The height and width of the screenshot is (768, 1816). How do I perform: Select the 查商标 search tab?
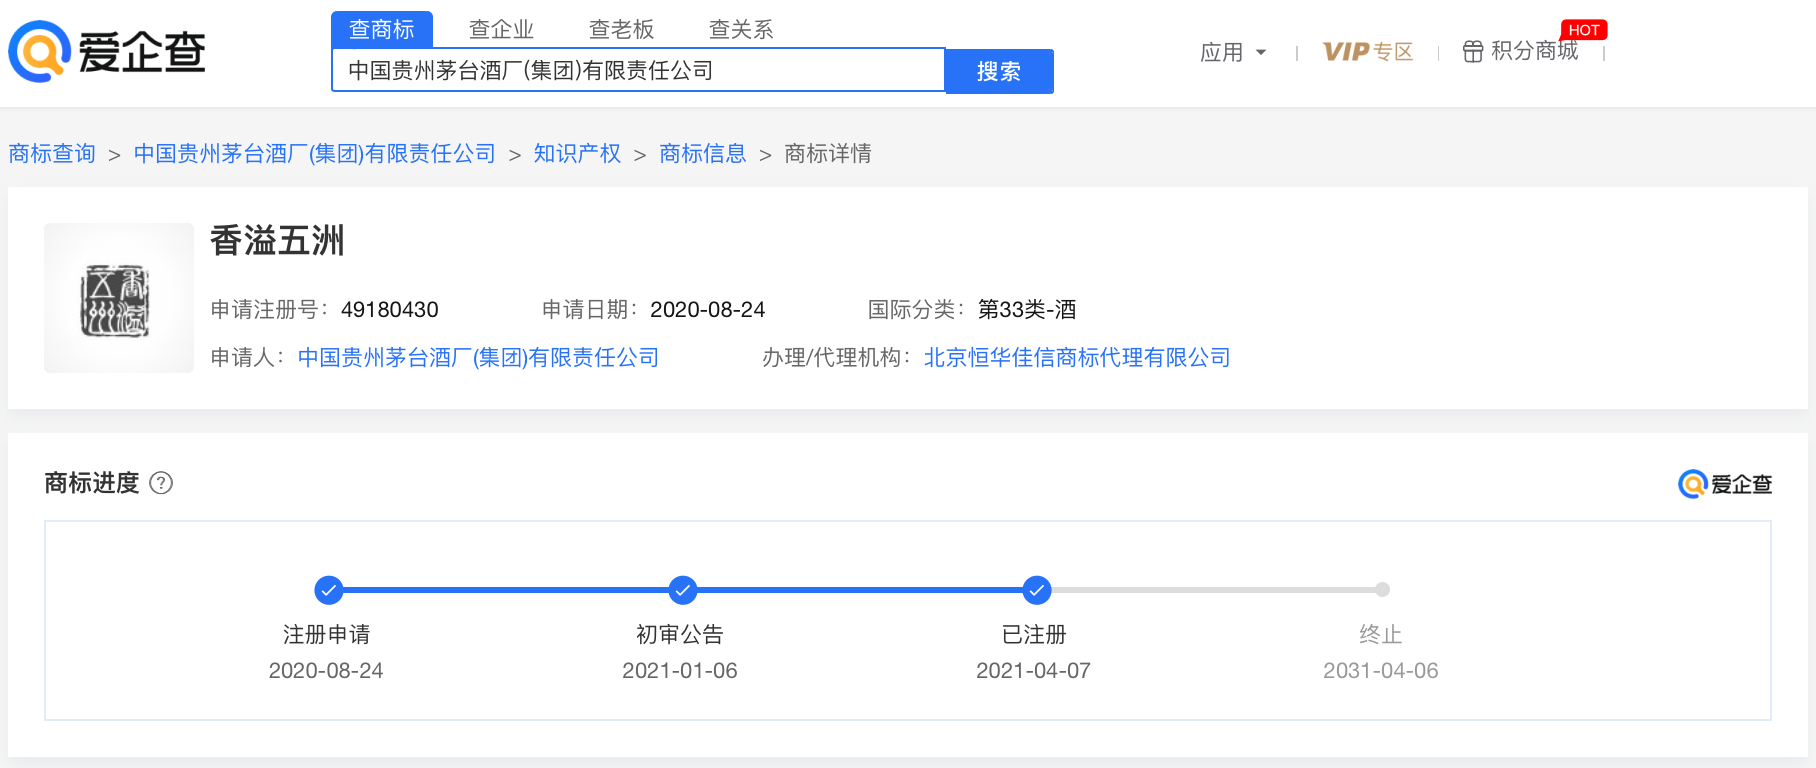pos(382,29)
